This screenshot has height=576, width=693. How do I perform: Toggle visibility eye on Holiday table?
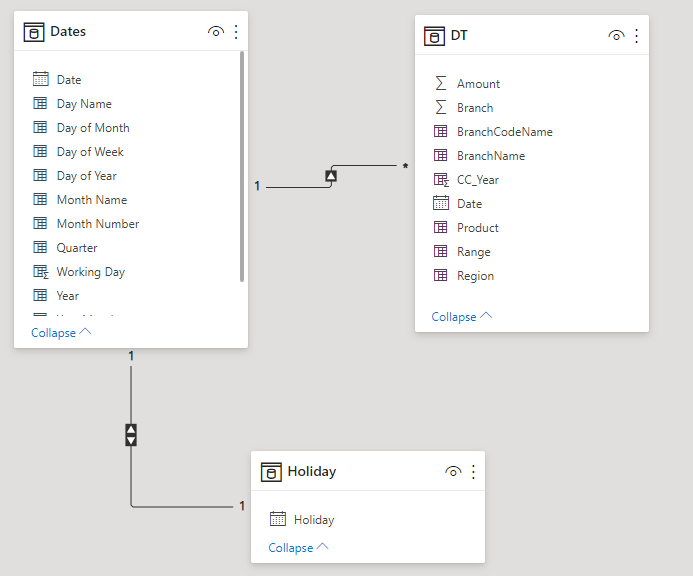point(453,472)
